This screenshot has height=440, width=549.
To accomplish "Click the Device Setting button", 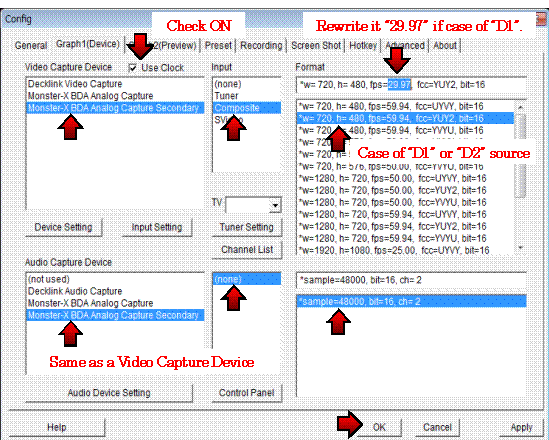I will point(63,227).
